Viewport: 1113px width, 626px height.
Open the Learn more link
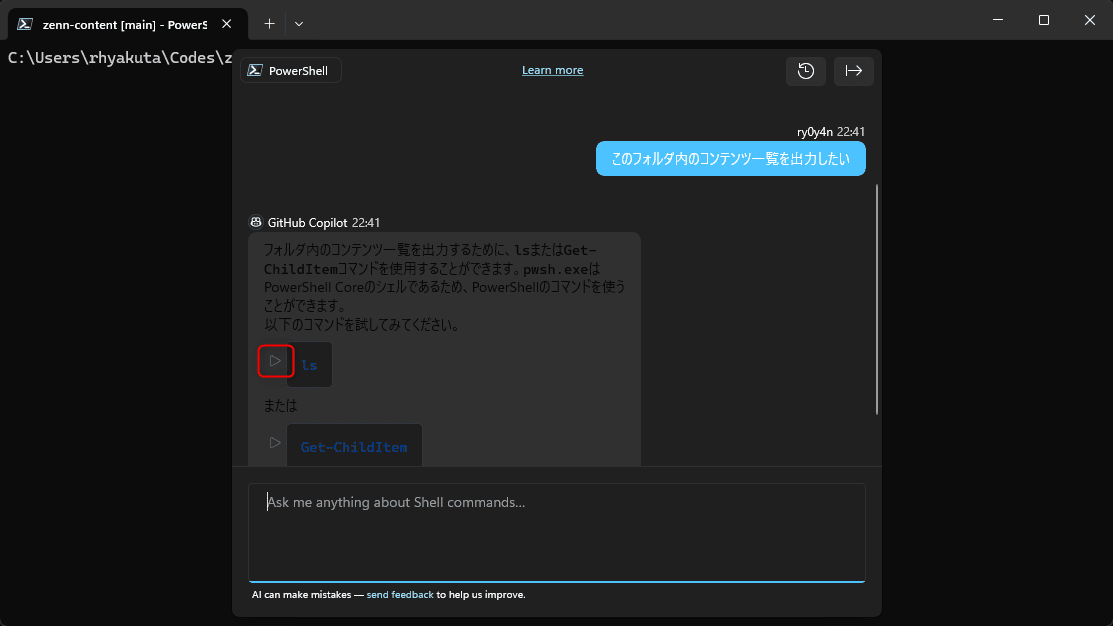click(x=552, y=70)
